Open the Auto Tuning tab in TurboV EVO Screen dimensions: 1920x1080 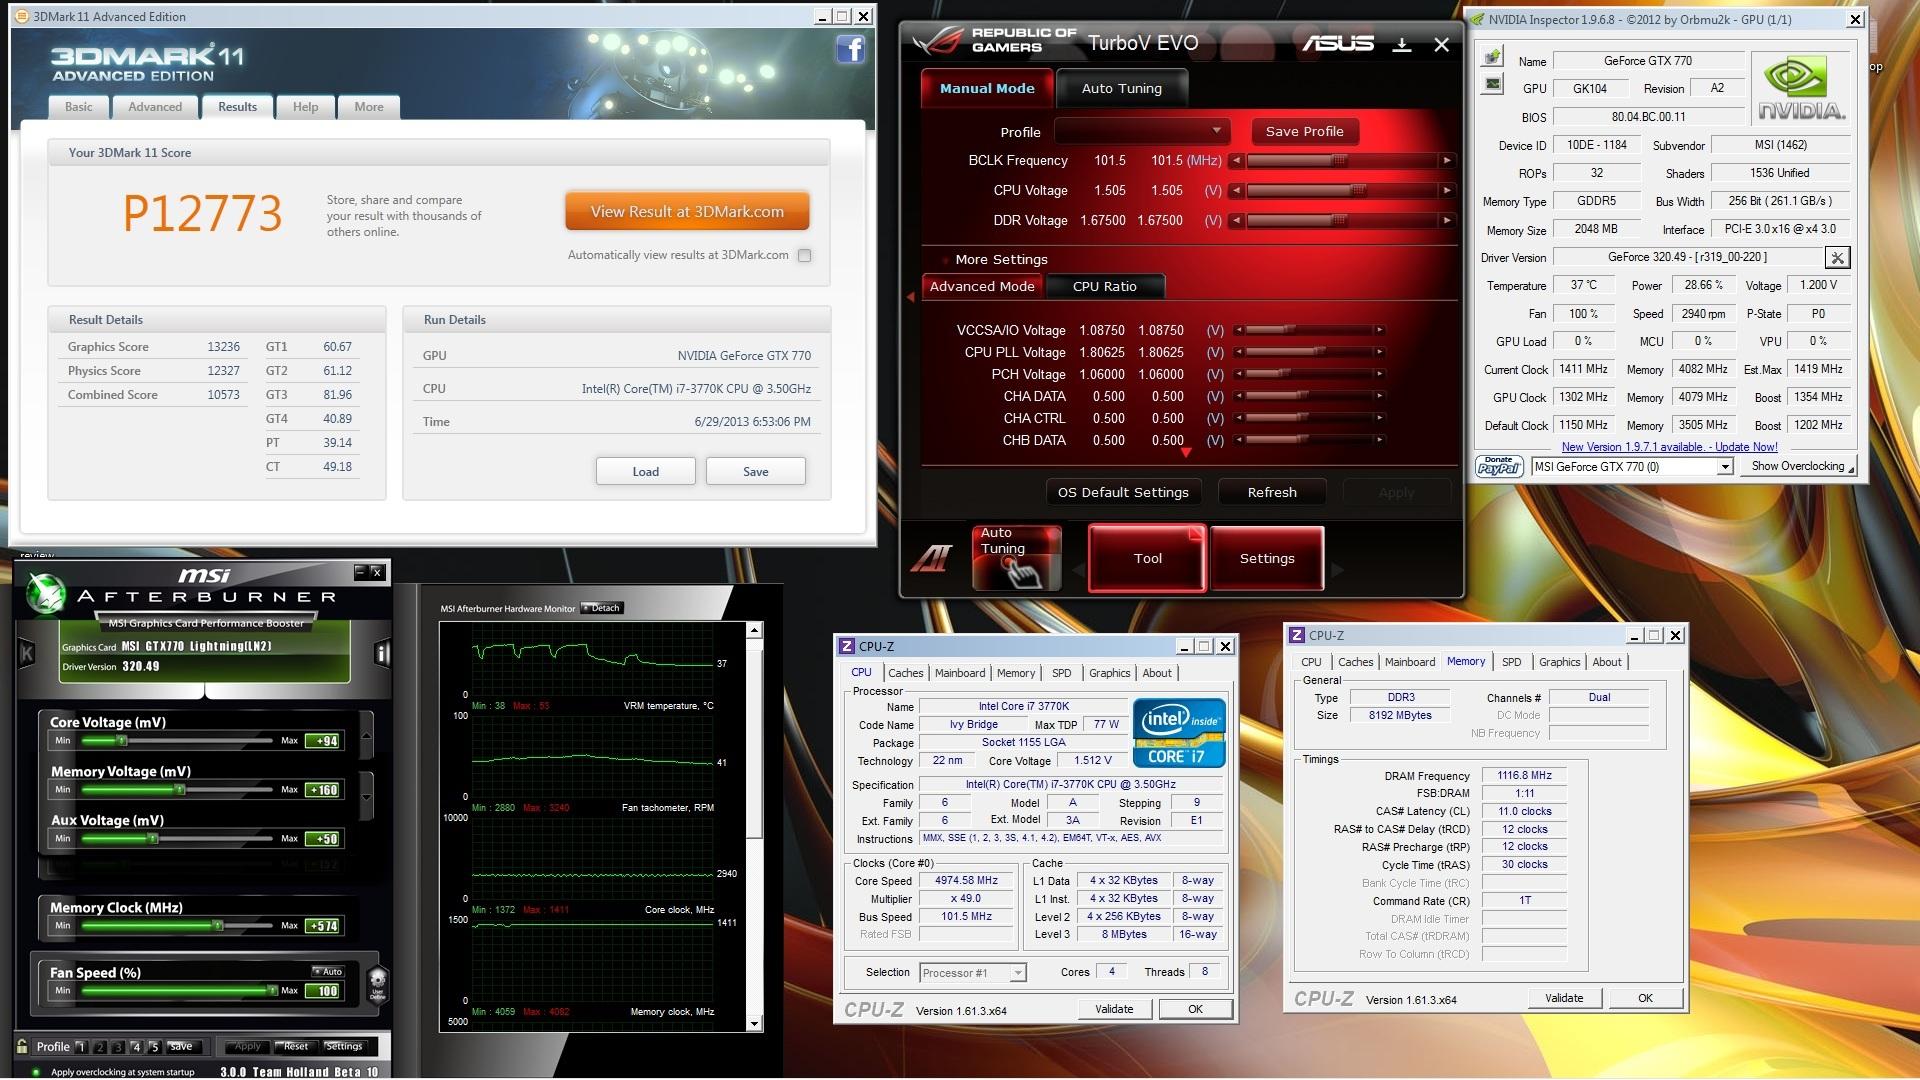1121,88
